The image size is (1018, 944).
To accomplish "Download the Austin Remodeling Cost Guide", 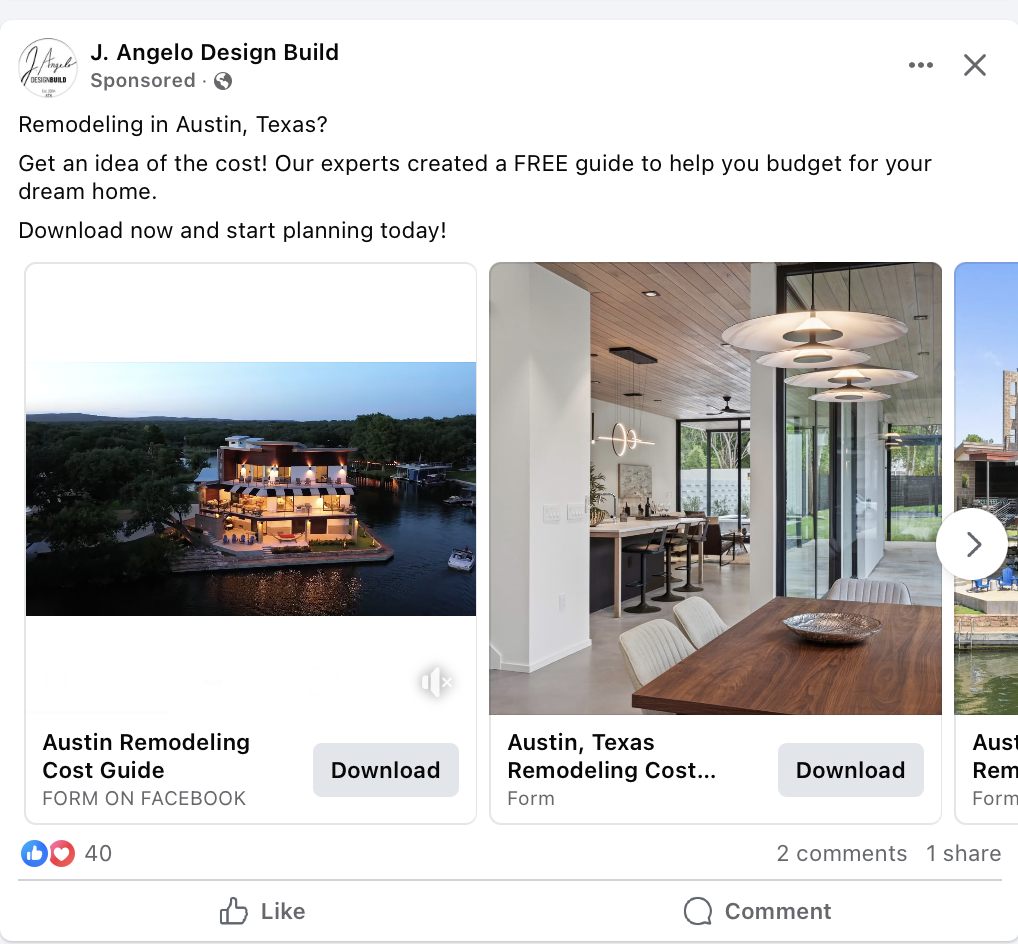I will coord(386,770).
